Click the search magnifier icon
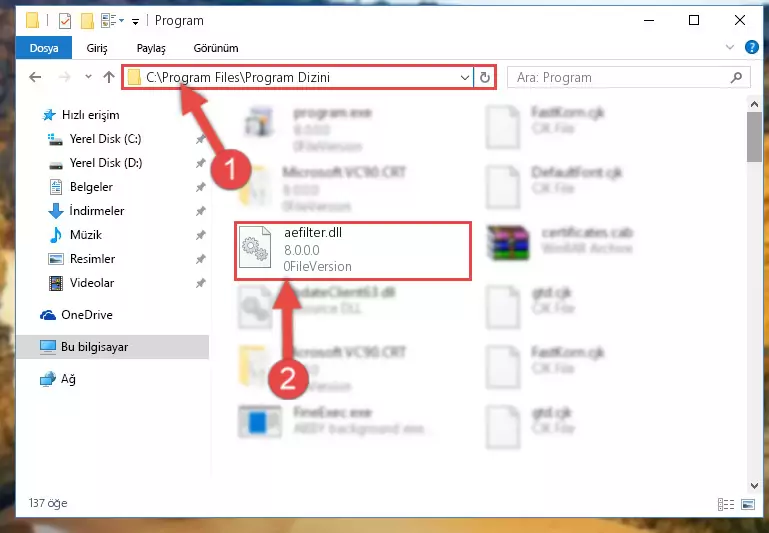The width and height of the screenshot is (769, 533). pos(736,77)
